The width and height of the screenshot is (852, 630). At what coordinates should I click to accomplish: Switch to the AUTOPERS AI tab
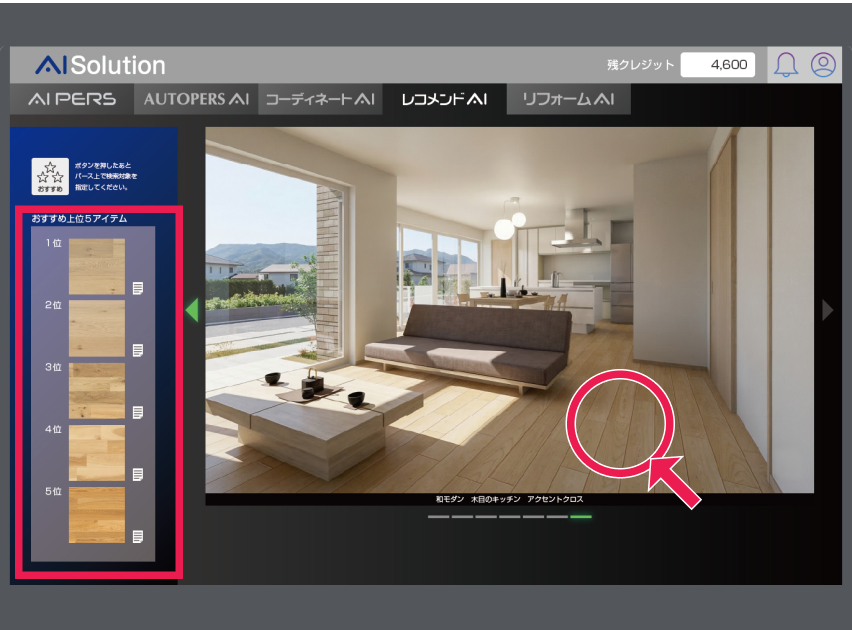(196, 99)
